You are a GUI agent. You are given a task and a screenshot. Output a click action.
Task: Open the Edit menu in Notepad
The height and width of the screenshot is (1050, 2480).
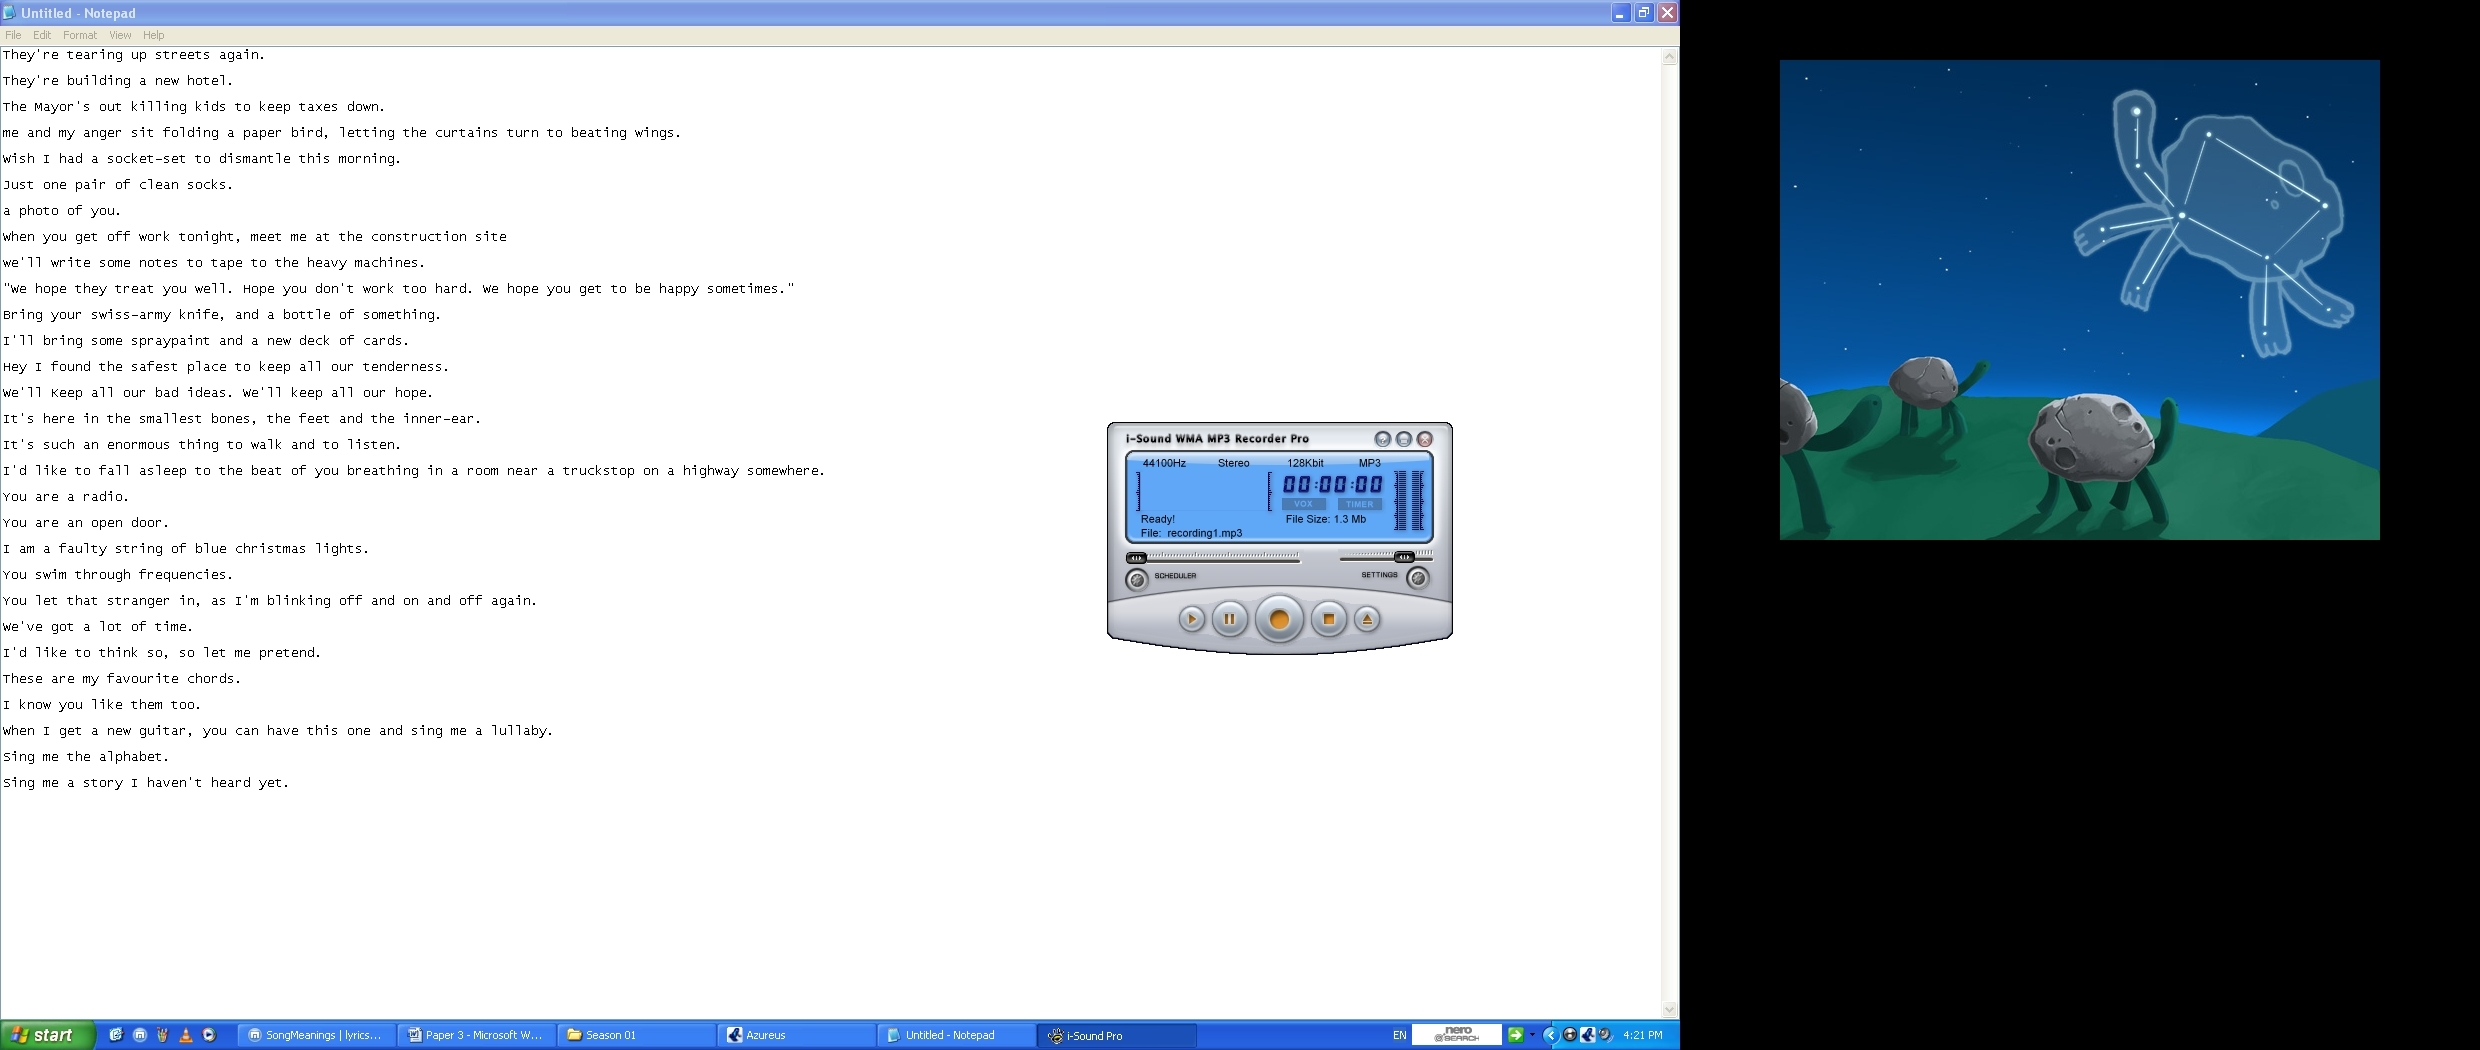pos(42,35)
